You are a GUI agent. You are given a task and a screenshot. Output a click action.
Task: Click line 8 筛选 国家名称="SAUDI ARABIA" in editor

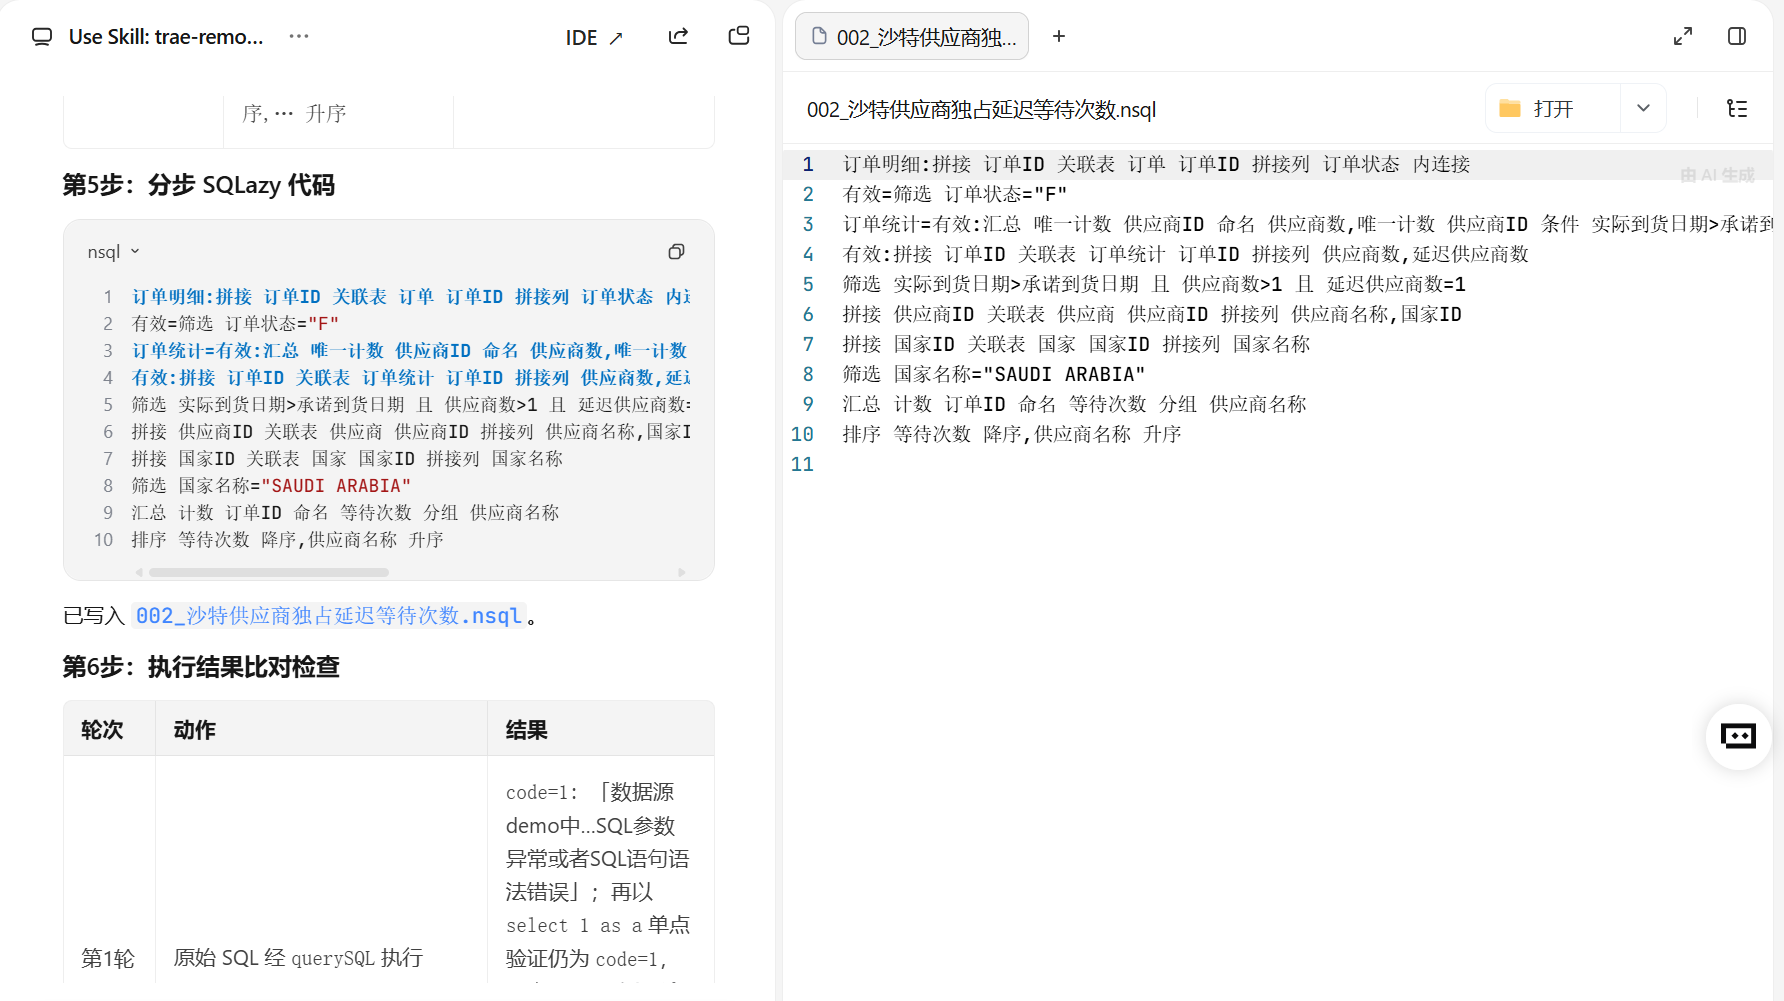(x=993, y=374)
